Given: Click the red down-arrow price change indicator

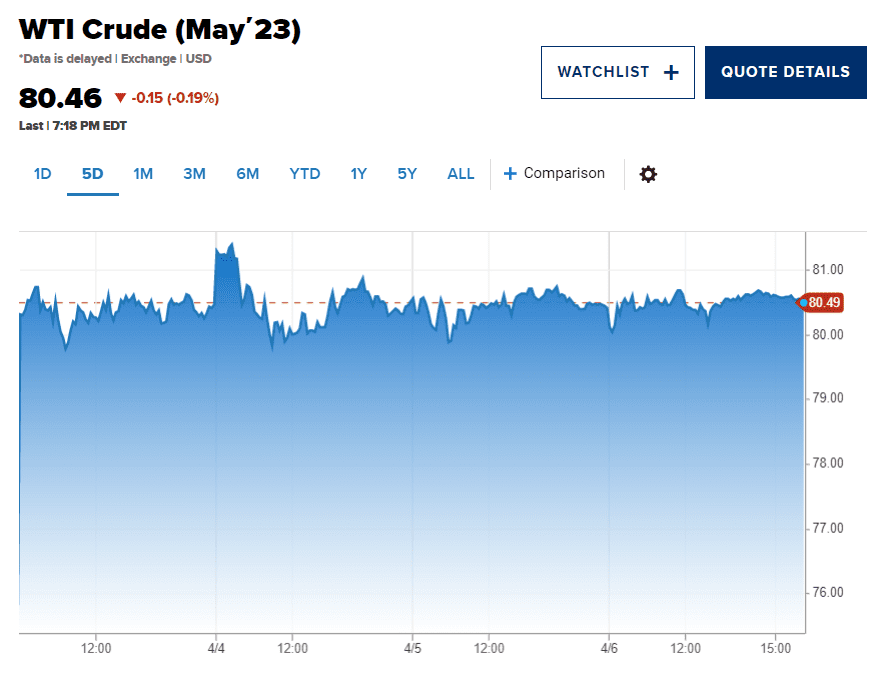Looking at the screenshot, I should (121, 98).
